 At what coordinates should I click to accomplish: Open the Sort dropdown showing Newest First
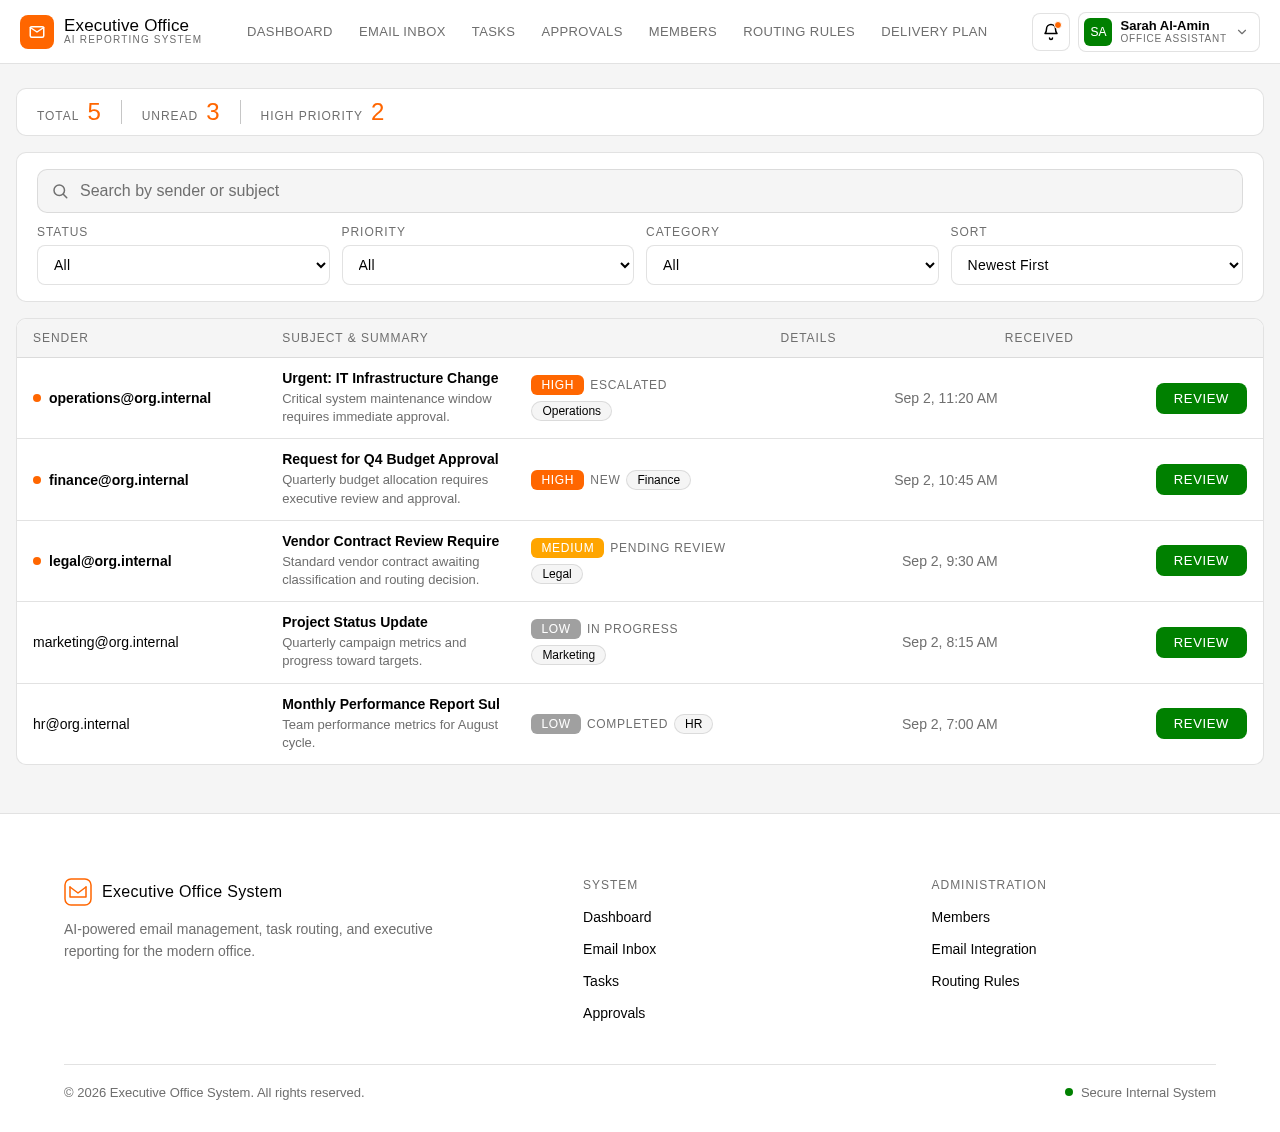1097,265
